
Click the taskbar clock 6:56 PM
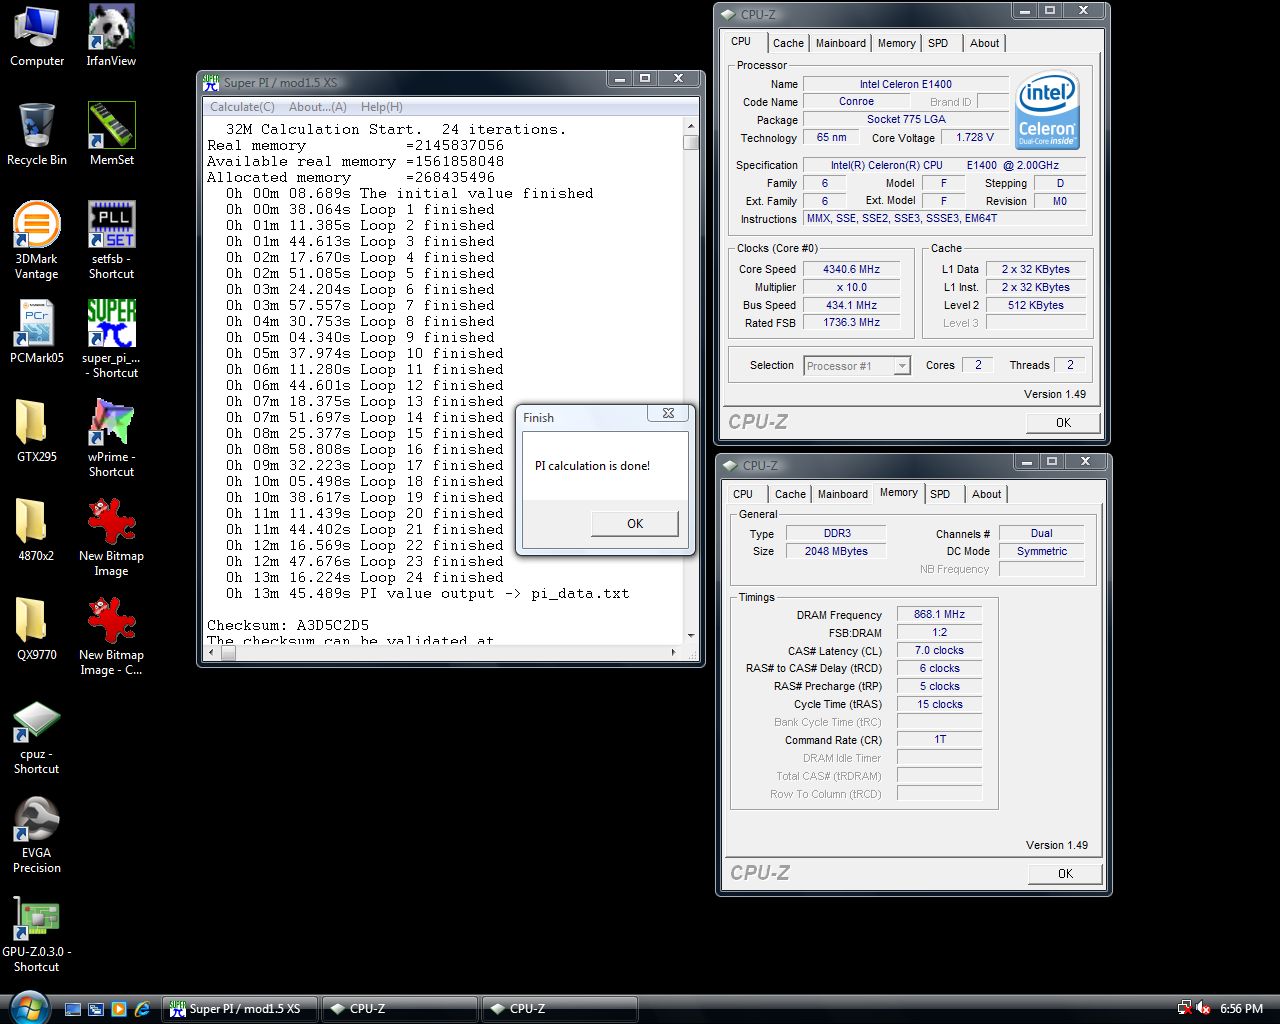[1241, 1009]
